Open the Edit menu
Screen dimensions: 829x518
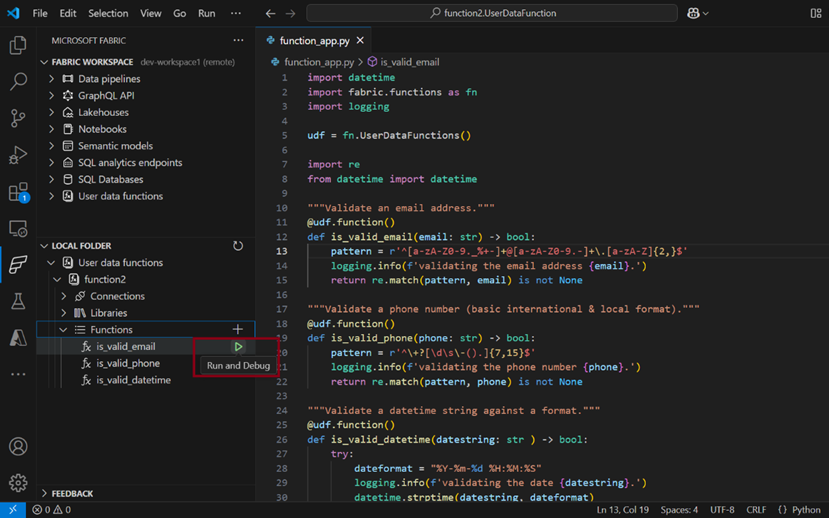pos(68,13)
